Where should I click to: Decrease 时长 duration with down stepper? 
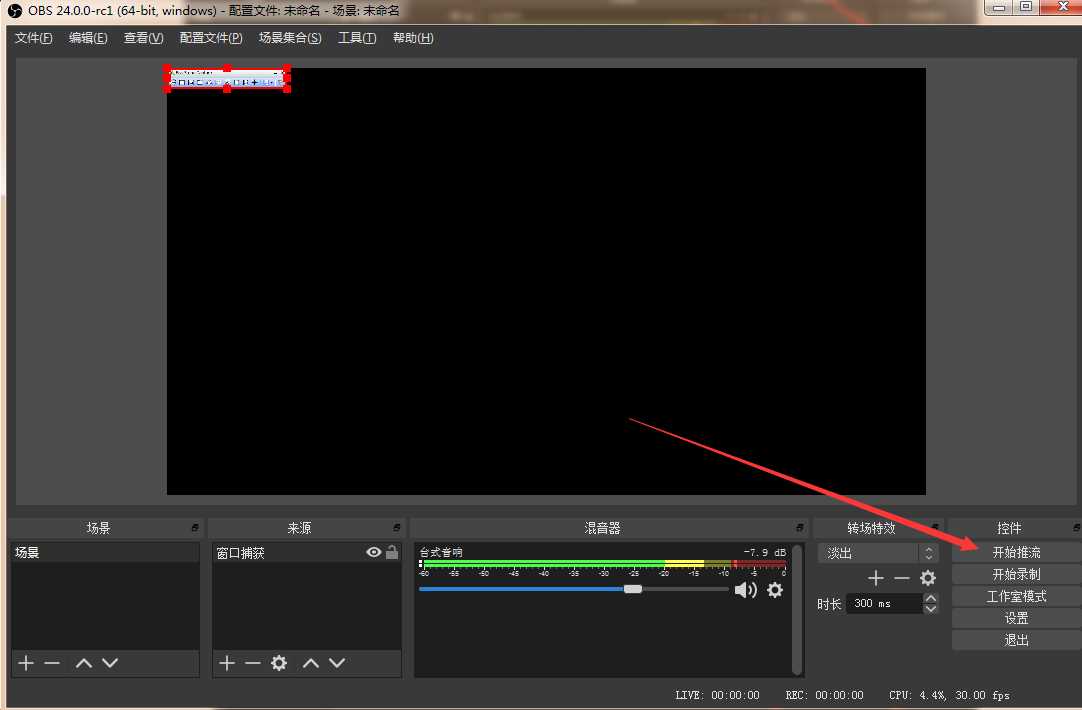(931, 609)
